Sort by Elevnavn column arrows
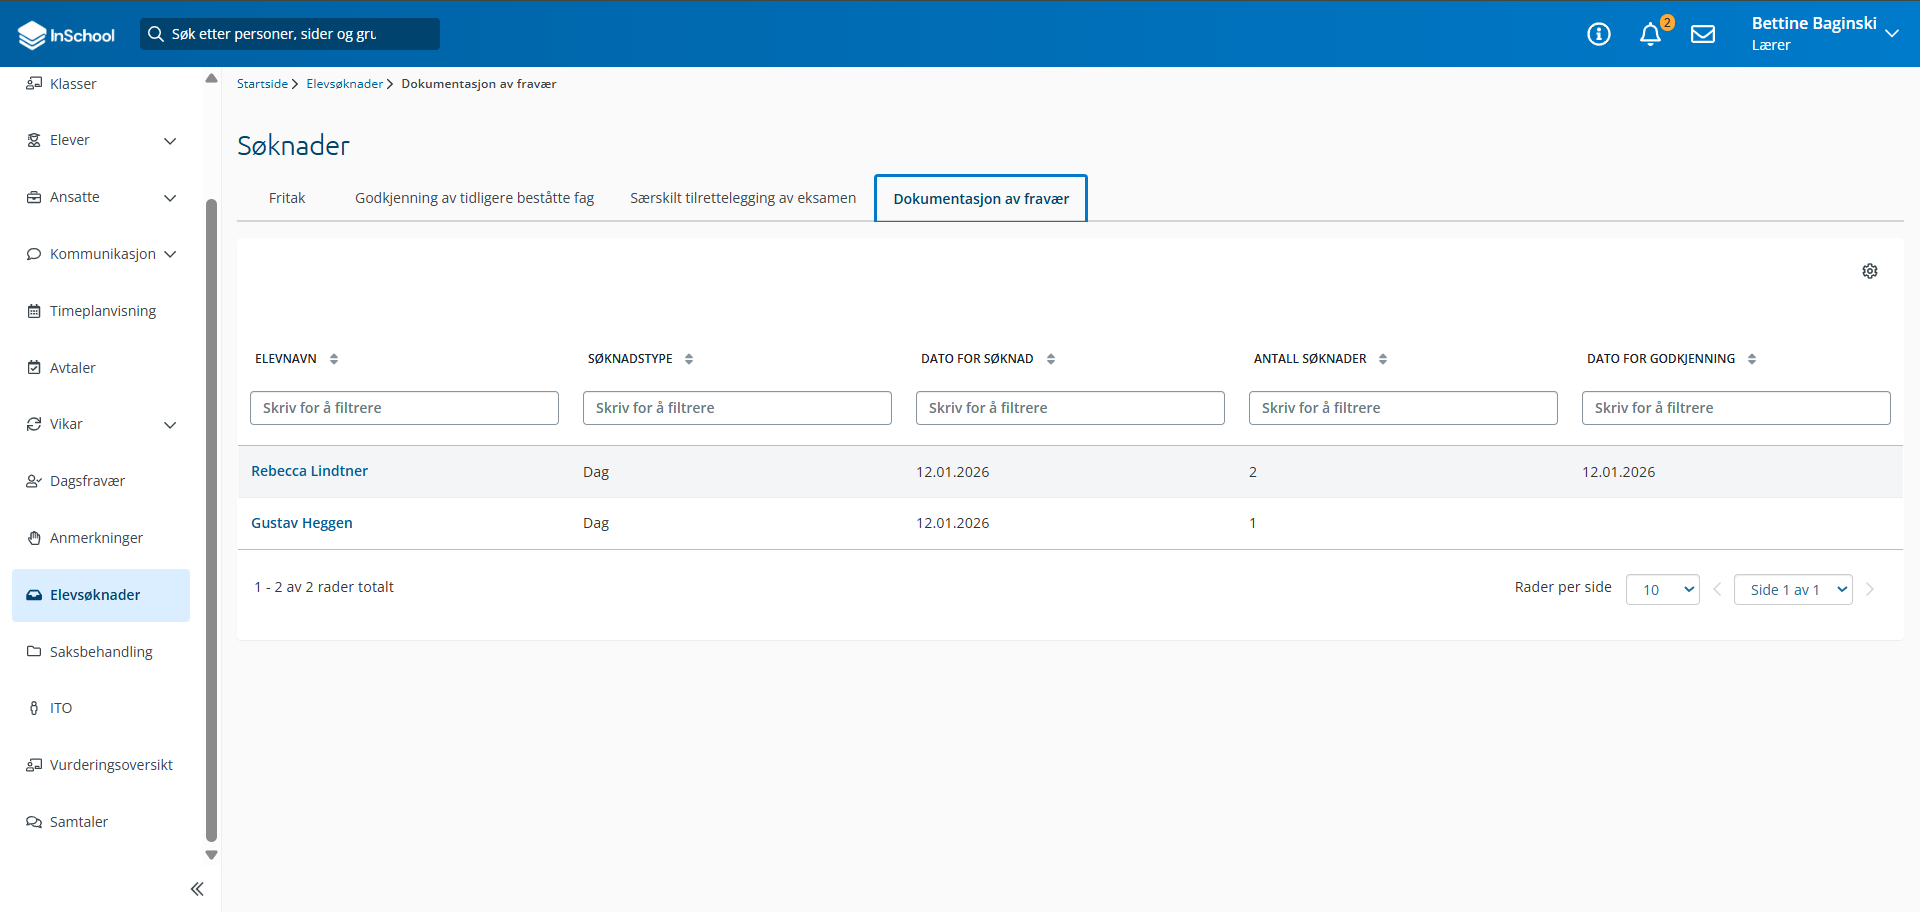This screenshot has height=912, width=1920. 334,359
